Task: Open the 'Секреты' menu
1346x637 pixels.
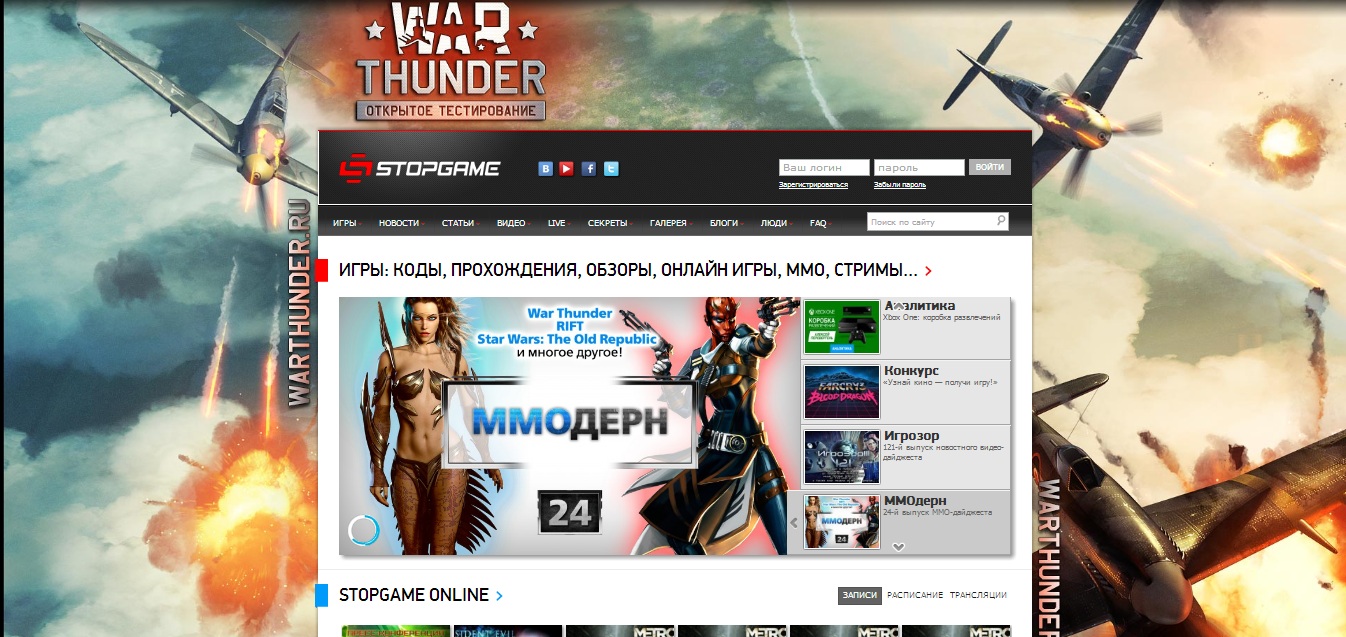Action: pyautogui.click(x=608, y=223)
